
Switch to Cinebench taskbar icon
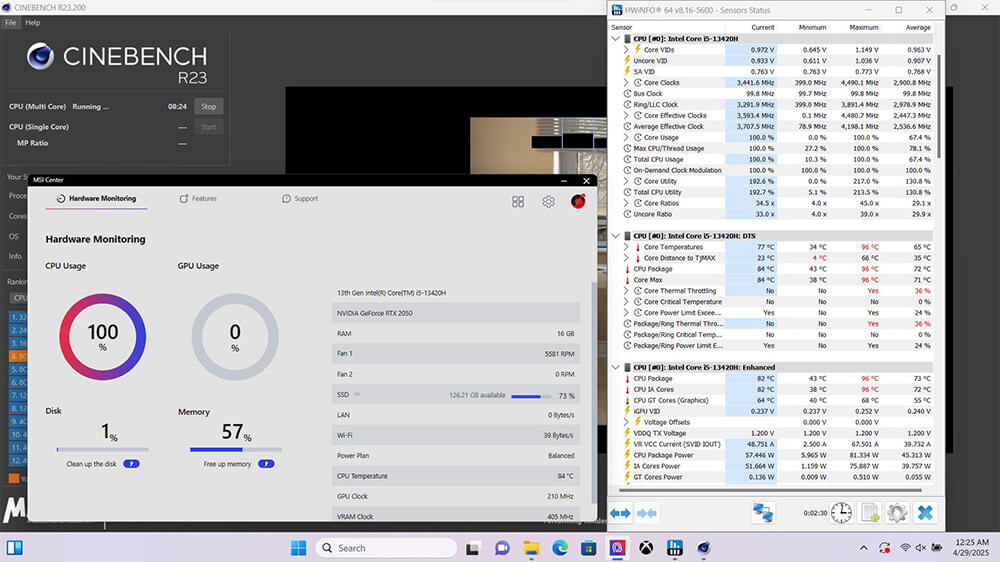coord(703,548)
